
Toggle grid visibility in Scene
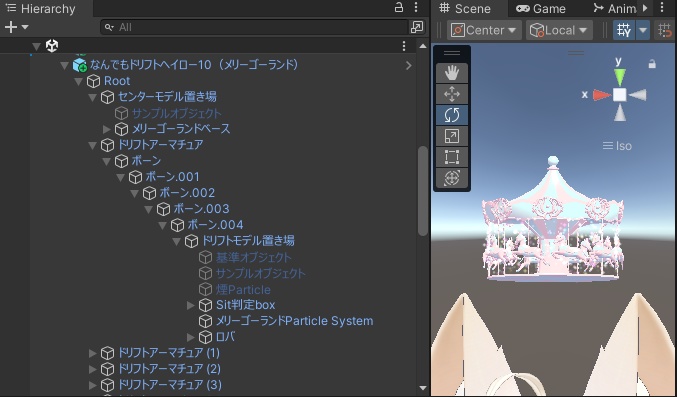(x=624, y=30)
